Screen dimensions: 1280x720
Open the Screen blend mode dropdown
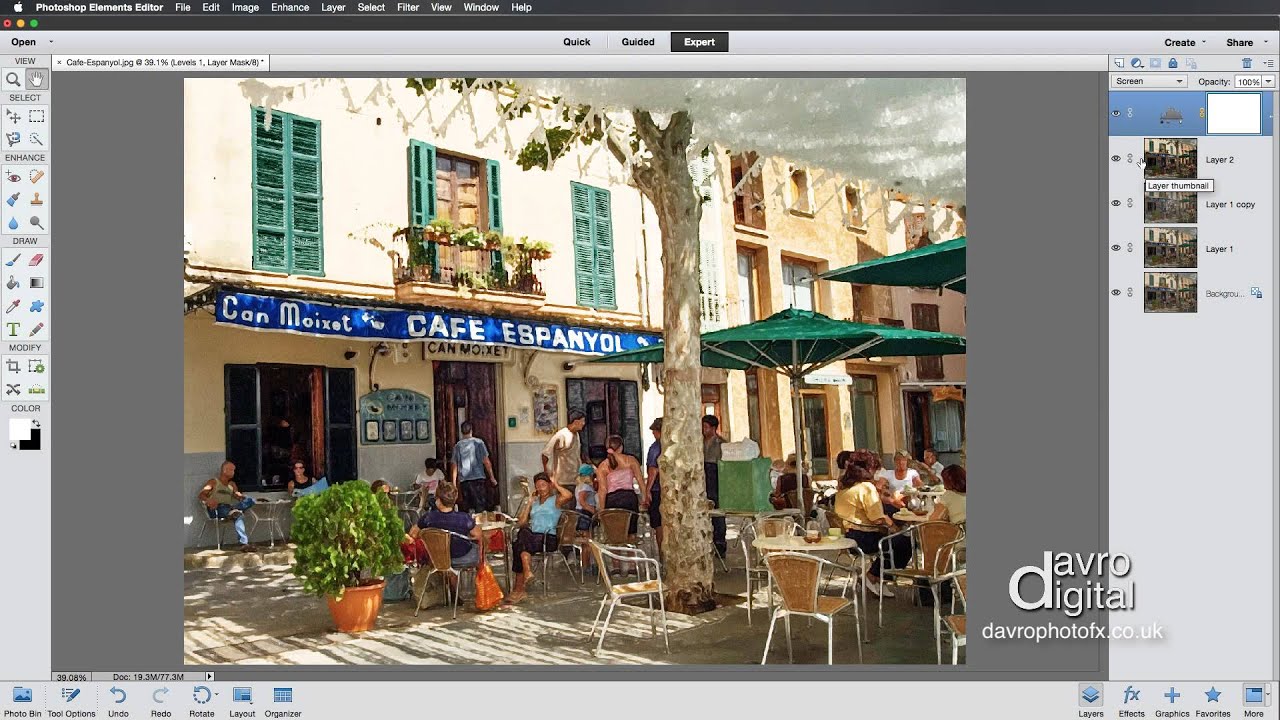point(1149,81)
